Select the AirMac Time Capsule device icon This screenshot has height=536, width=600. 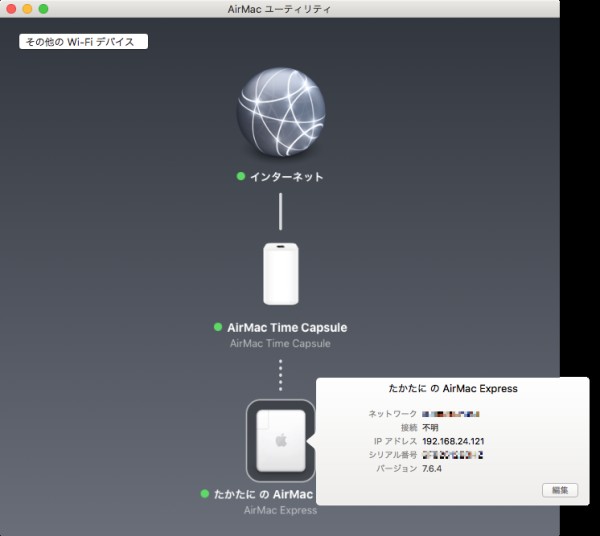click(x=281, y=274)
